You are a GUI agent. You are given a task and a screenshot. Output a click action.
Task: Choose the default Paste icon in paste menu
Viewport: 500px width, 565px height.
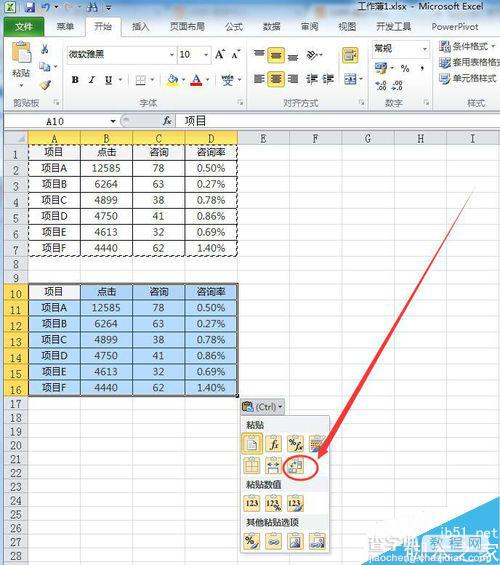pyautogui.click(x=251, y=443)
